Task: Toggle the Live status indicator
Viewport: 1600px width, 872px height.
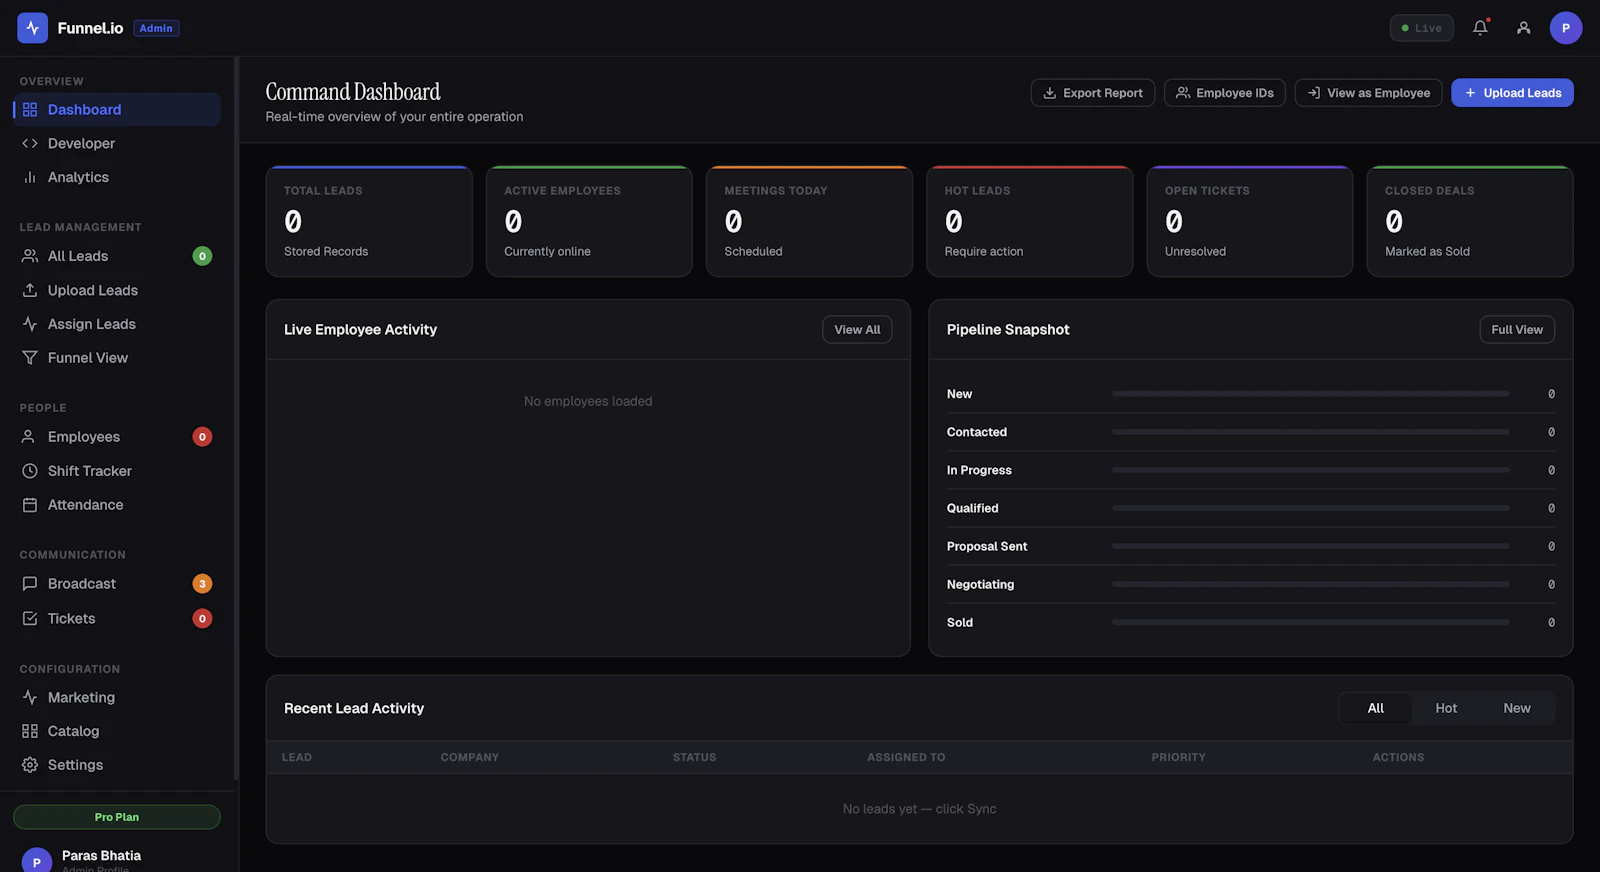Action: pyautogui.click(x=1421, y=28)
